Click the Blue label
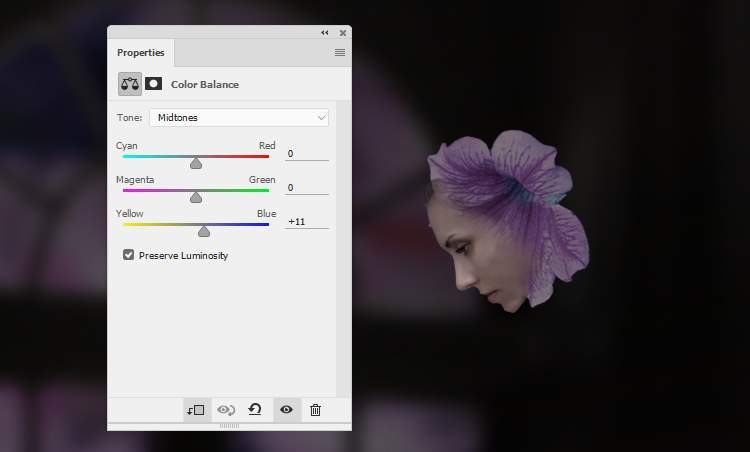Image resolution: width=750 pixels, height=452 pixels. click(x=266, y=214)
